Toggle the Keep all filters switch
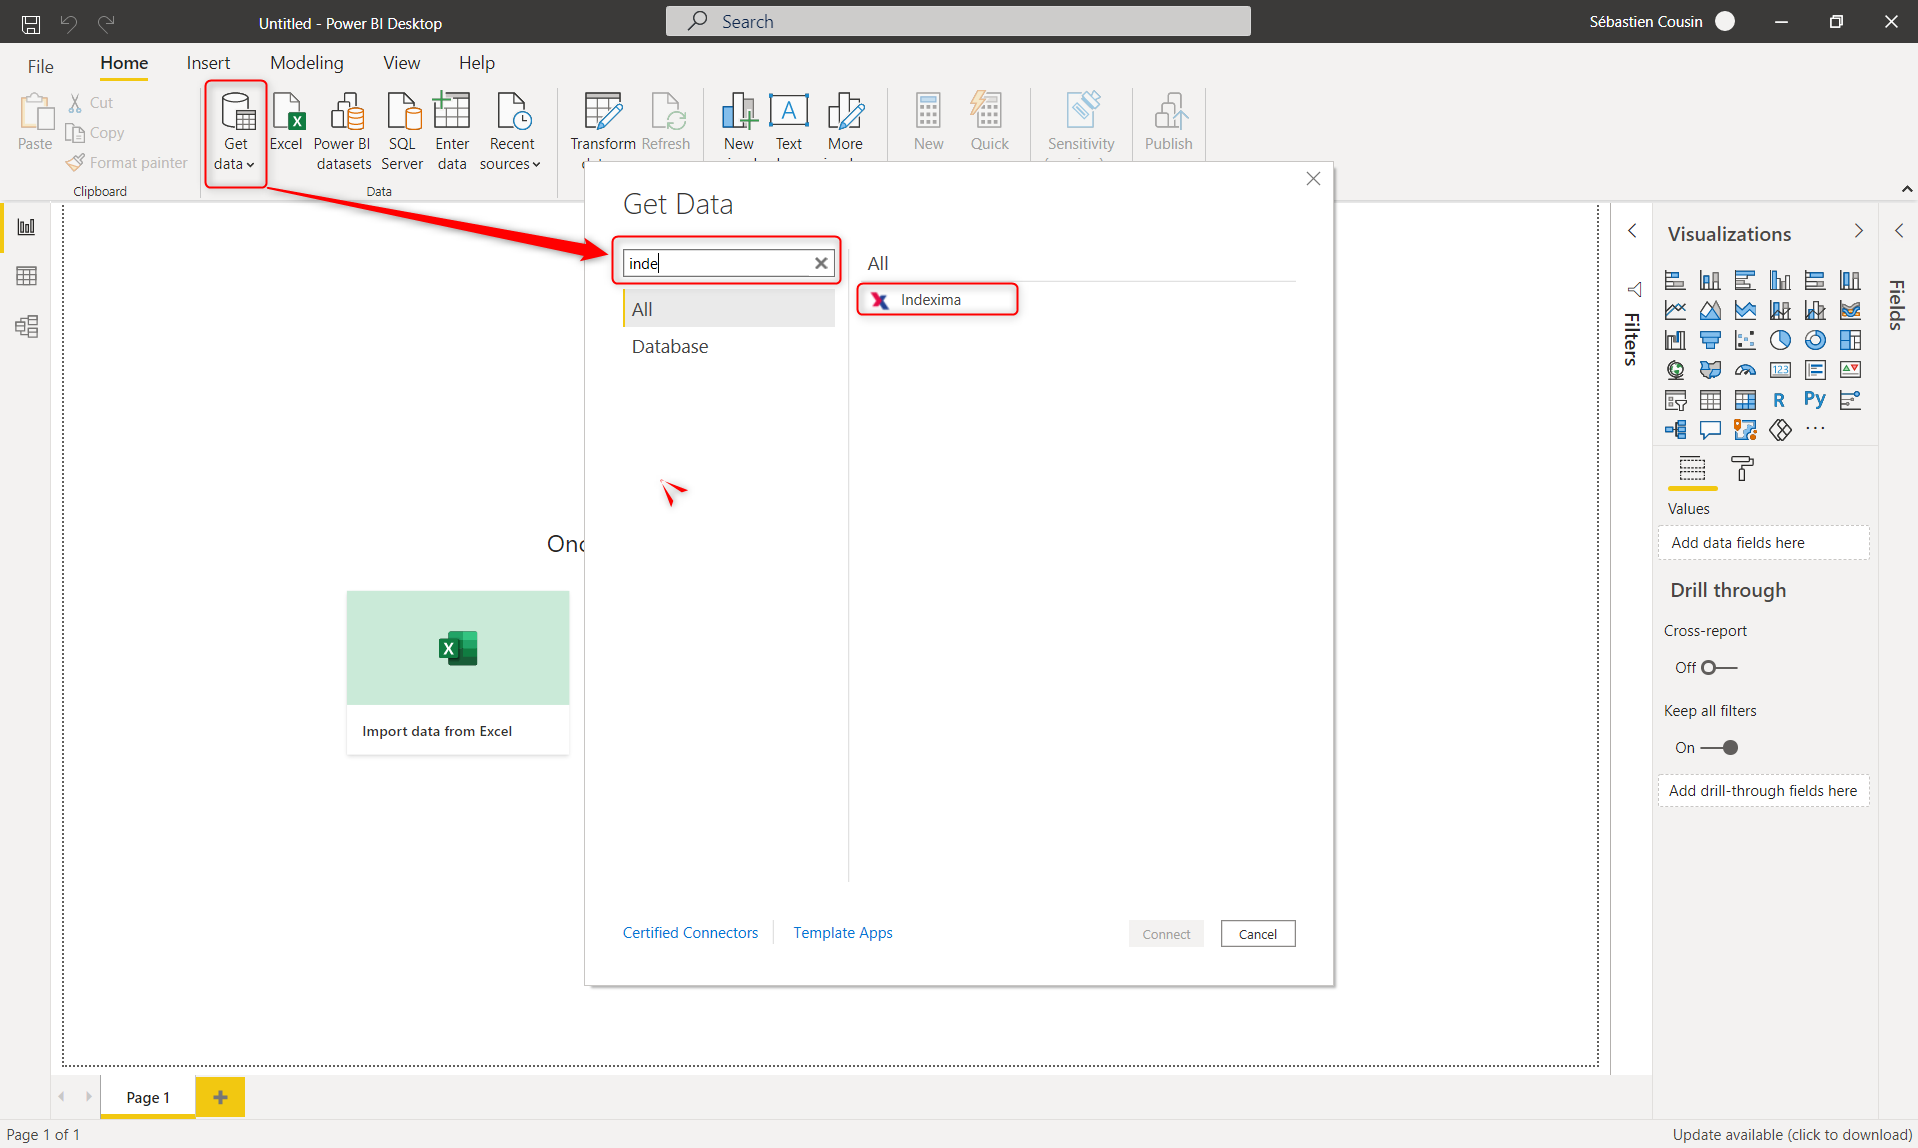The image size is (1918, 1148). (1720, 747)
